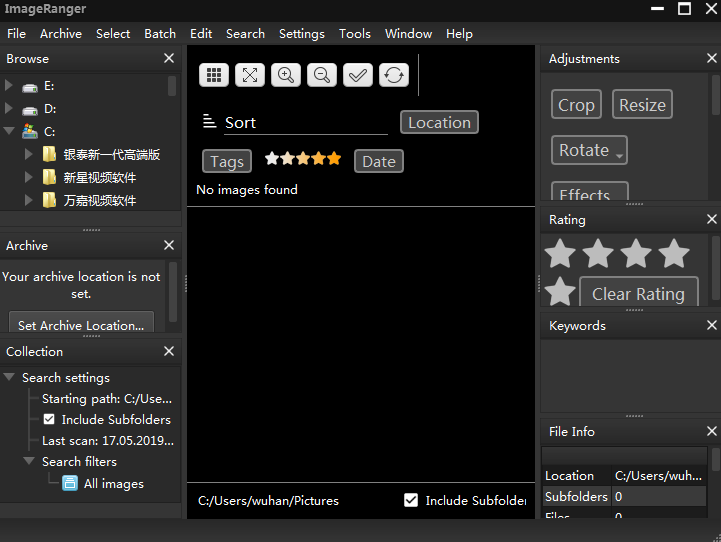This screenshot has height=542, width=721.
Task: Click the refresh icon in toolbar
Action: tap(394, 75)
